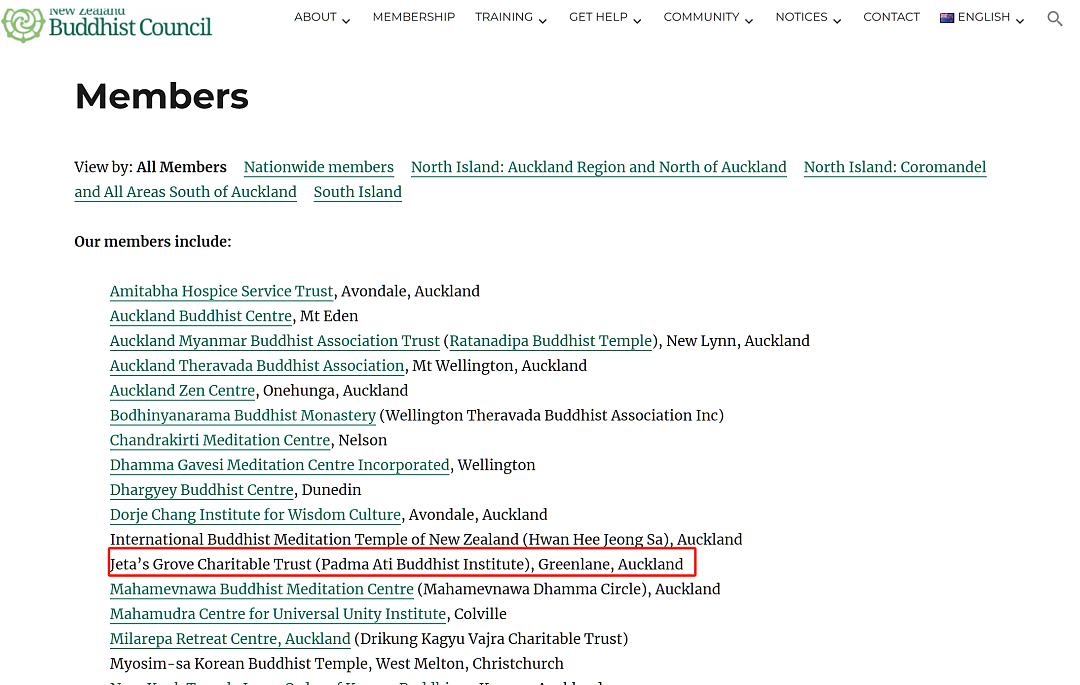Open Bodhinyanarama Buddhist Monastery link
This screenshot has height=685, width=1080.
pos(242,415)
